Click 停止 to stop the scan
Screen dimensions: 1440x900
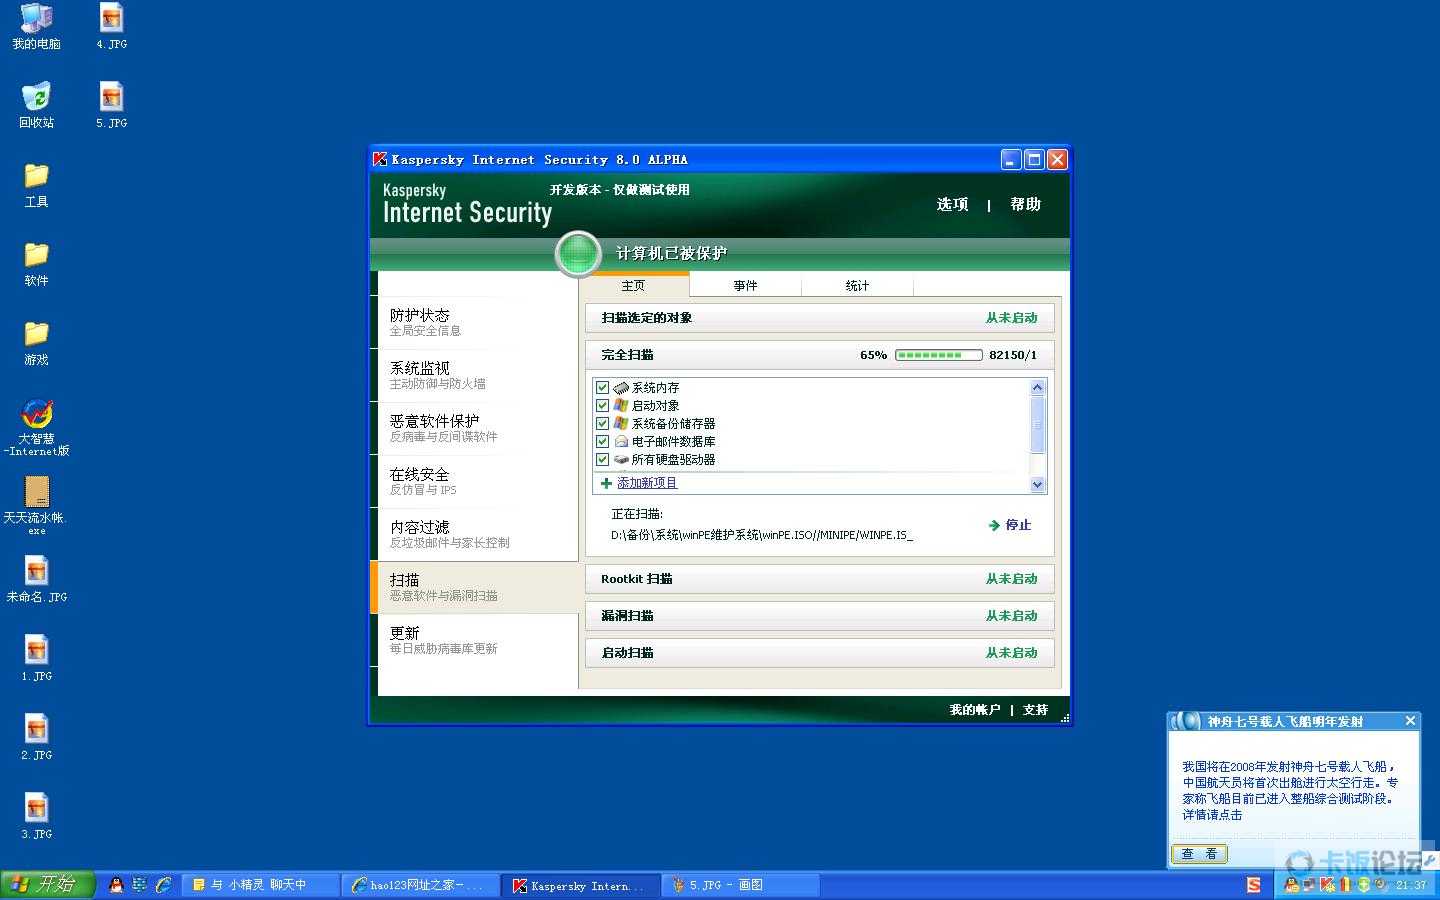click(1010, 525)
